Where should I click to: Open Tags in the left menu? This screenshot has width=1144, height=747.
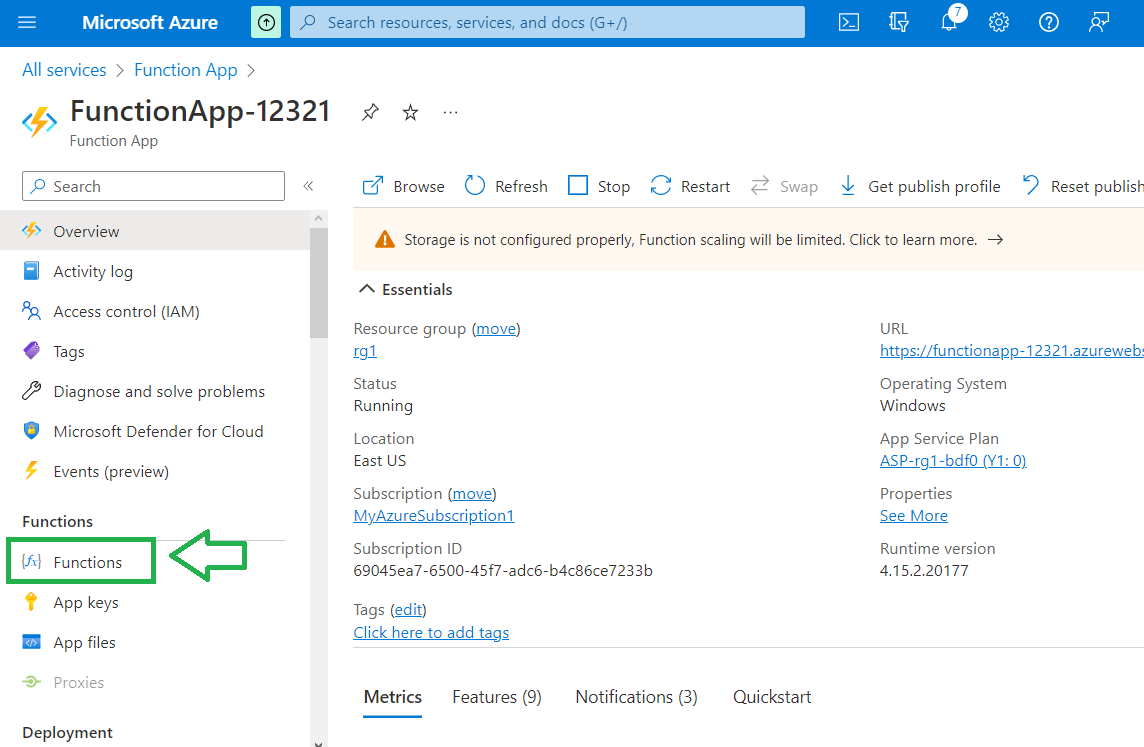pos(155,352)
